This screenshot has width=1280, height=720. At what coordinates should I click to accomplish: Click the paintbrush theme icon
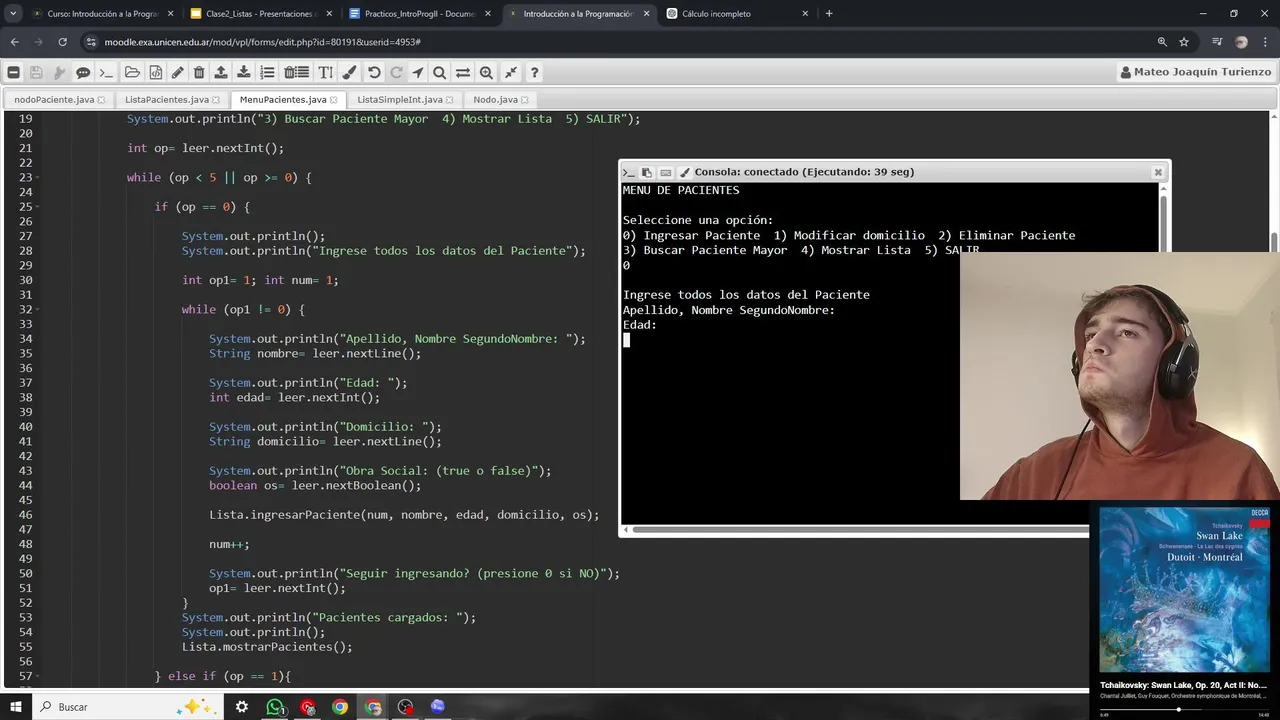(x=349, y=72)
